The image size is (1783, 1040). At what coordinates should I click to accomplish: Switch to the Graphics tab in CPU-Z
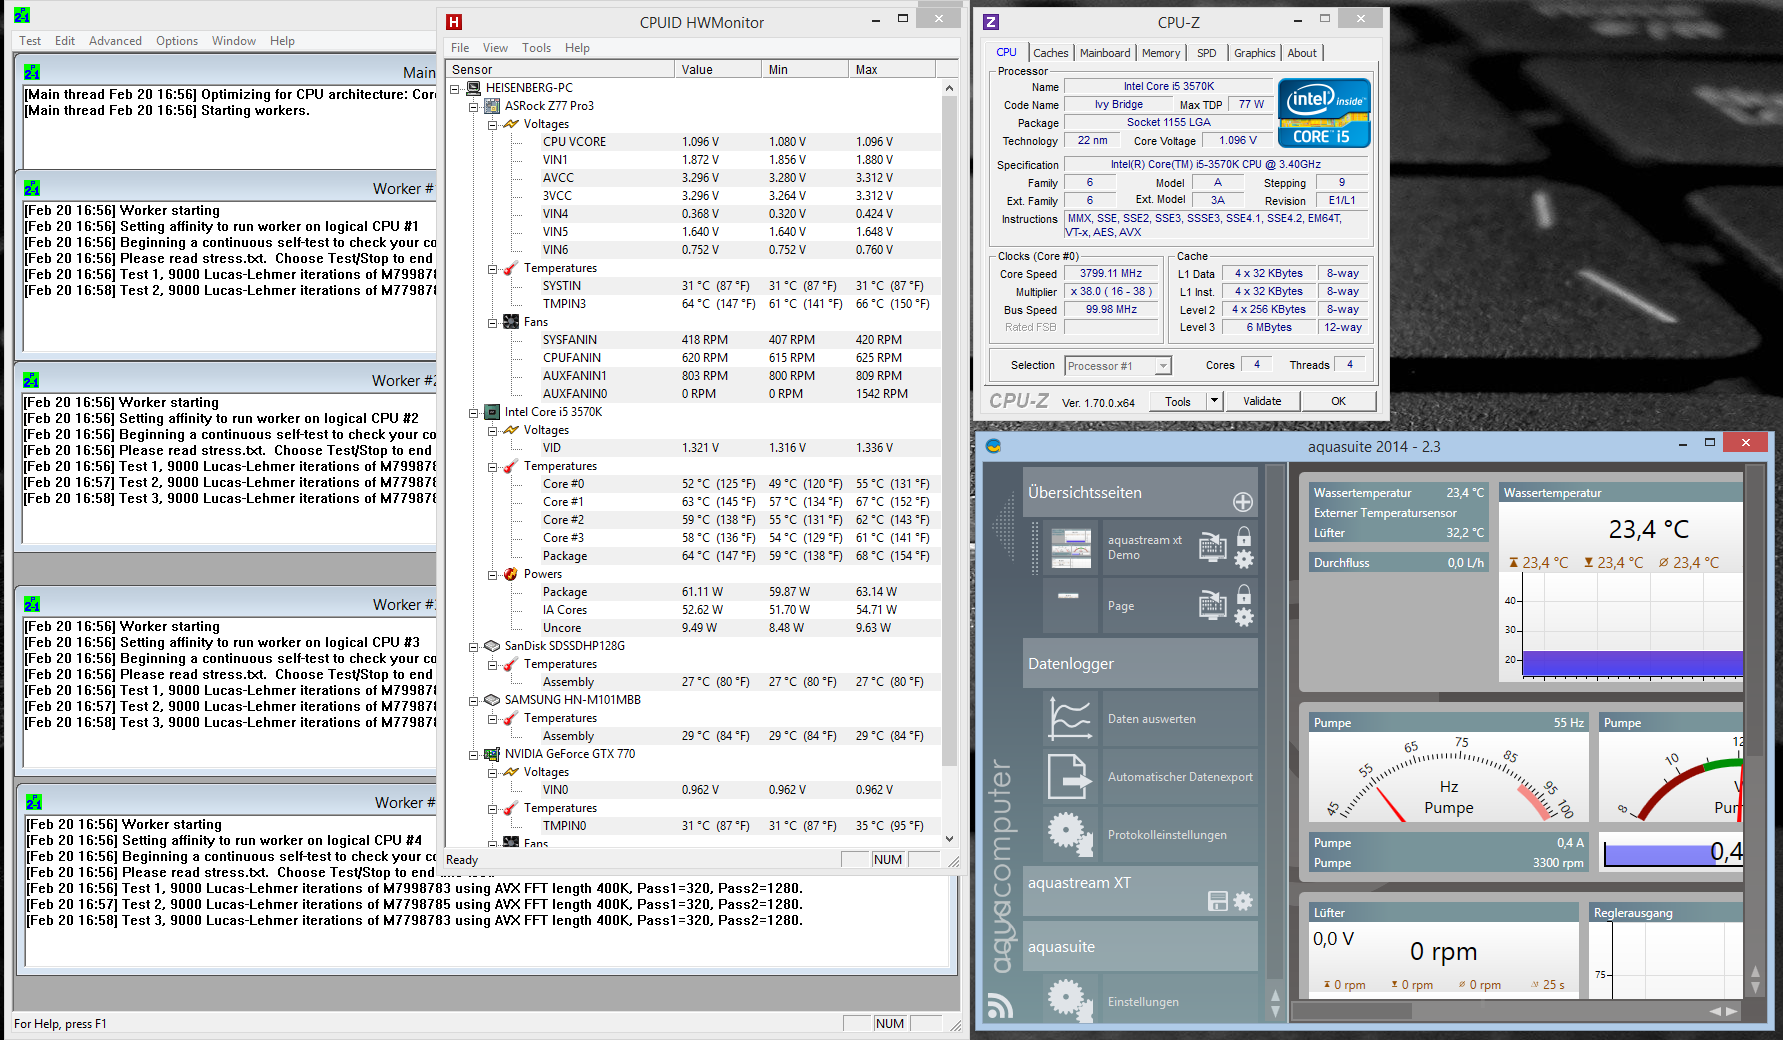point(1254,53)
